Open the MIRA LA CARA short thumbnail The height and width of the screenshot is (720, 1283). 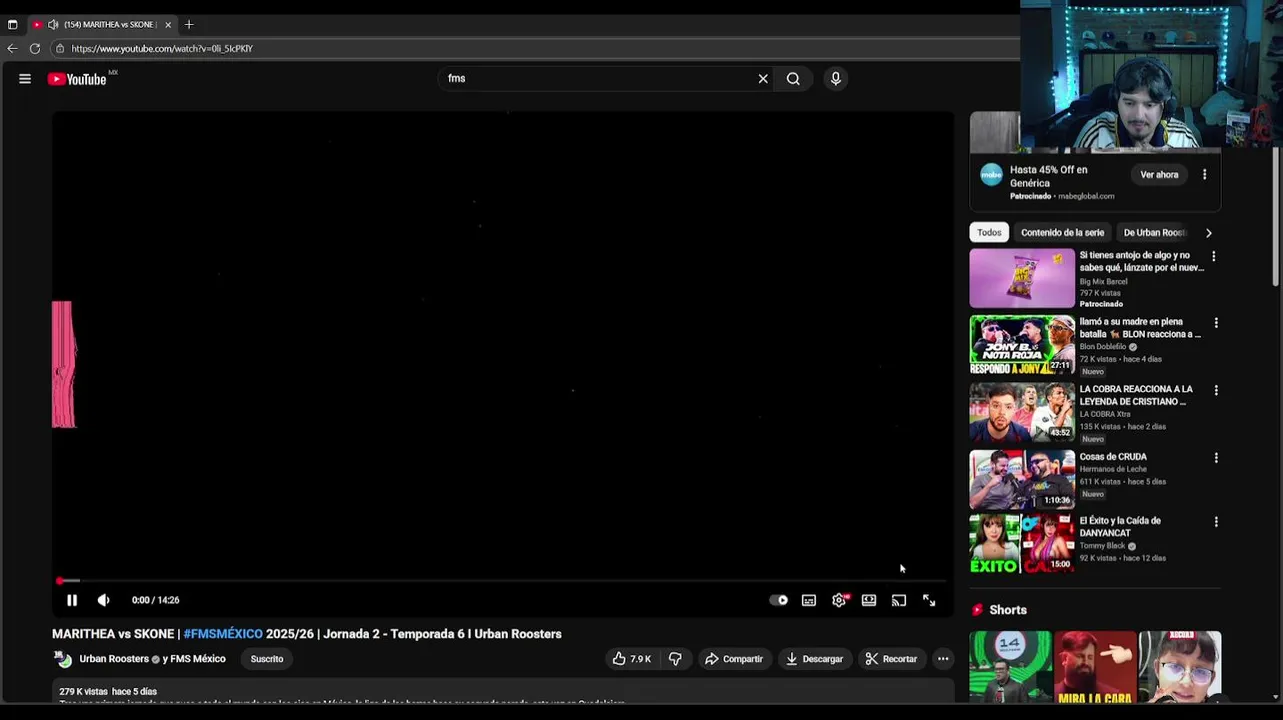(x=1095, y=666)
